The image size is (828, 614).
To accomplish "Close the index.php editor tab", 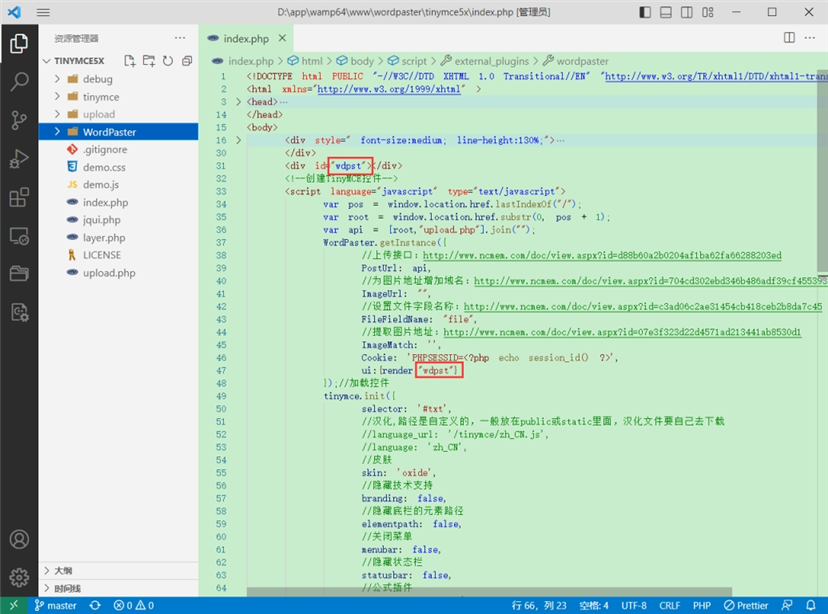I will (283, 38).
